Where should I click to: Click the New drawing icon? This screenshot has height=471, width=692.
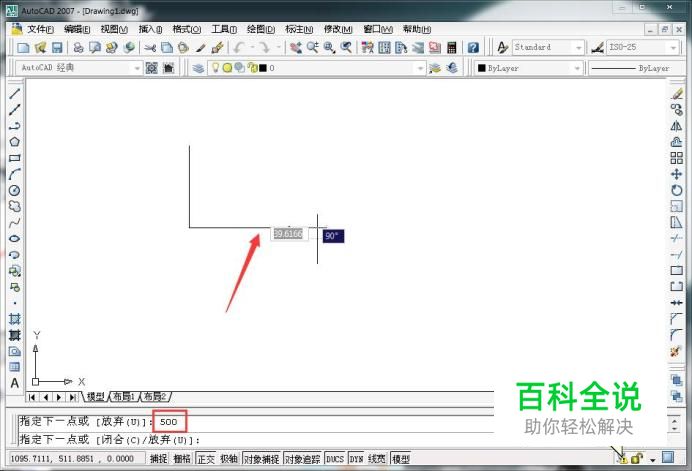(x=23, y=47)
